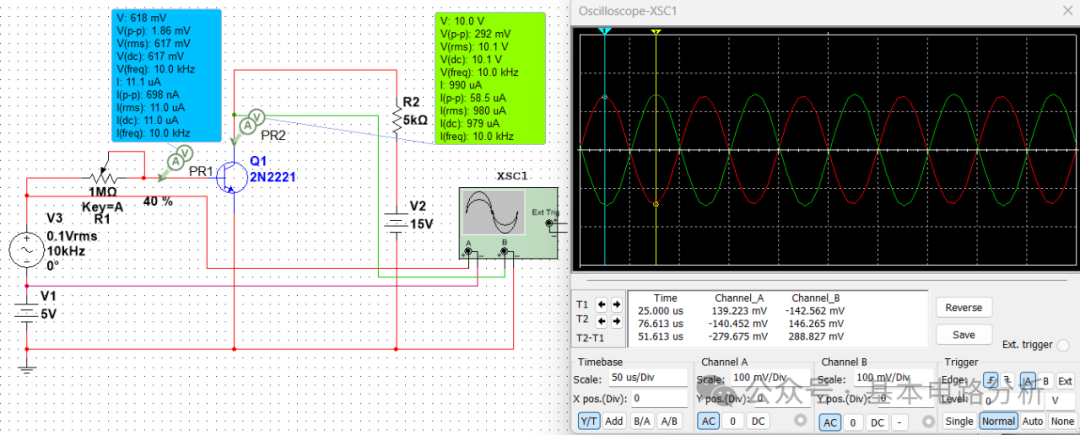Click Channel B invert minus button
The height and width of the screenshot is (435, 1080).
pos(900,422)
